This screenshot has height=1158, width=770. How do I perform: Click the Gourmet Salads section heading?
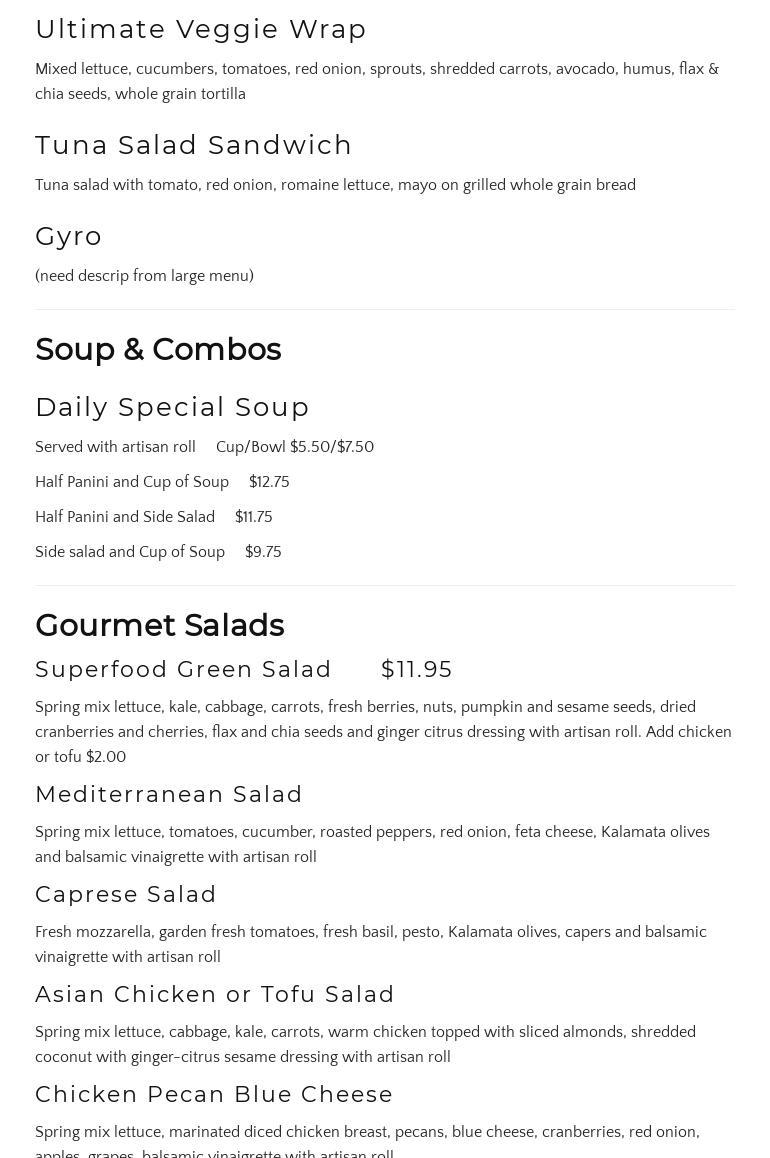[160, 625]
